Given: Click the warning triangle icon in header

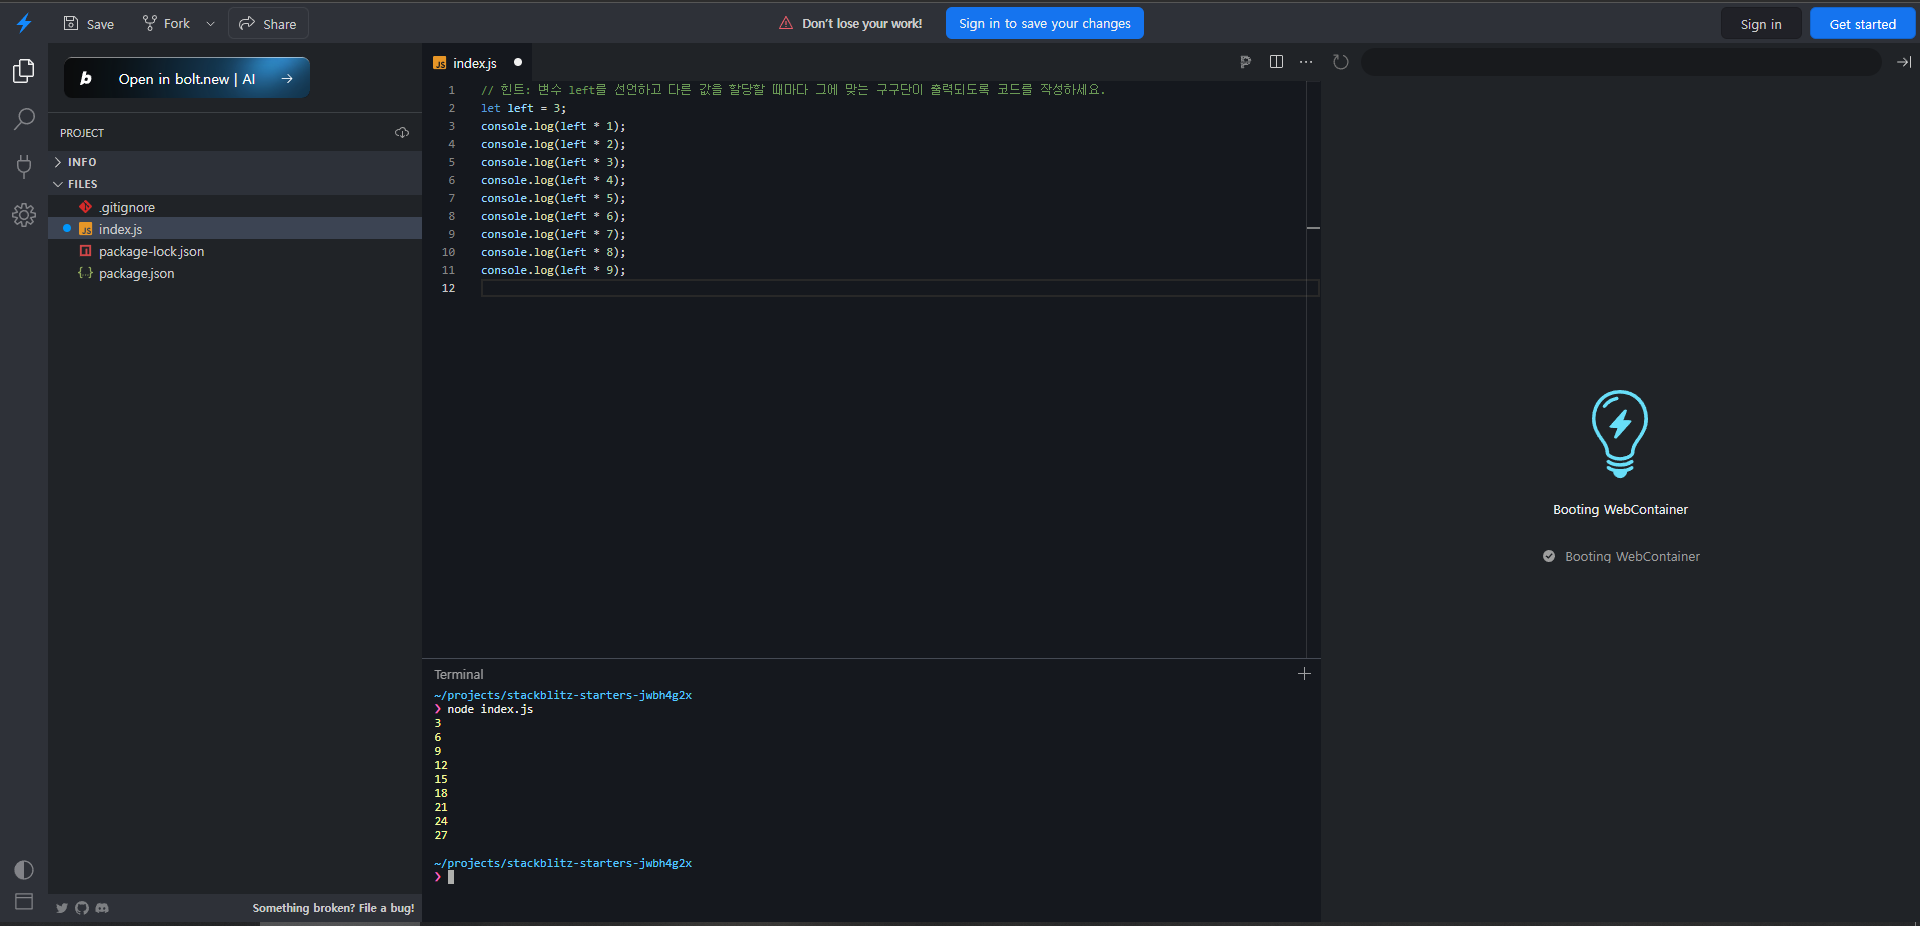Looking at the screenshot, I should (786, 23).
